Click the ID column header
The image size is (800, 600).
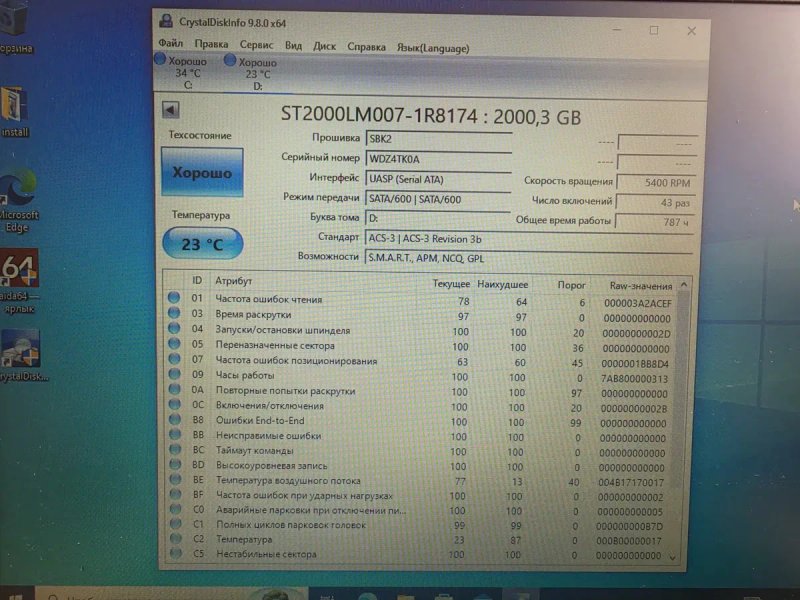coord(197,280)
